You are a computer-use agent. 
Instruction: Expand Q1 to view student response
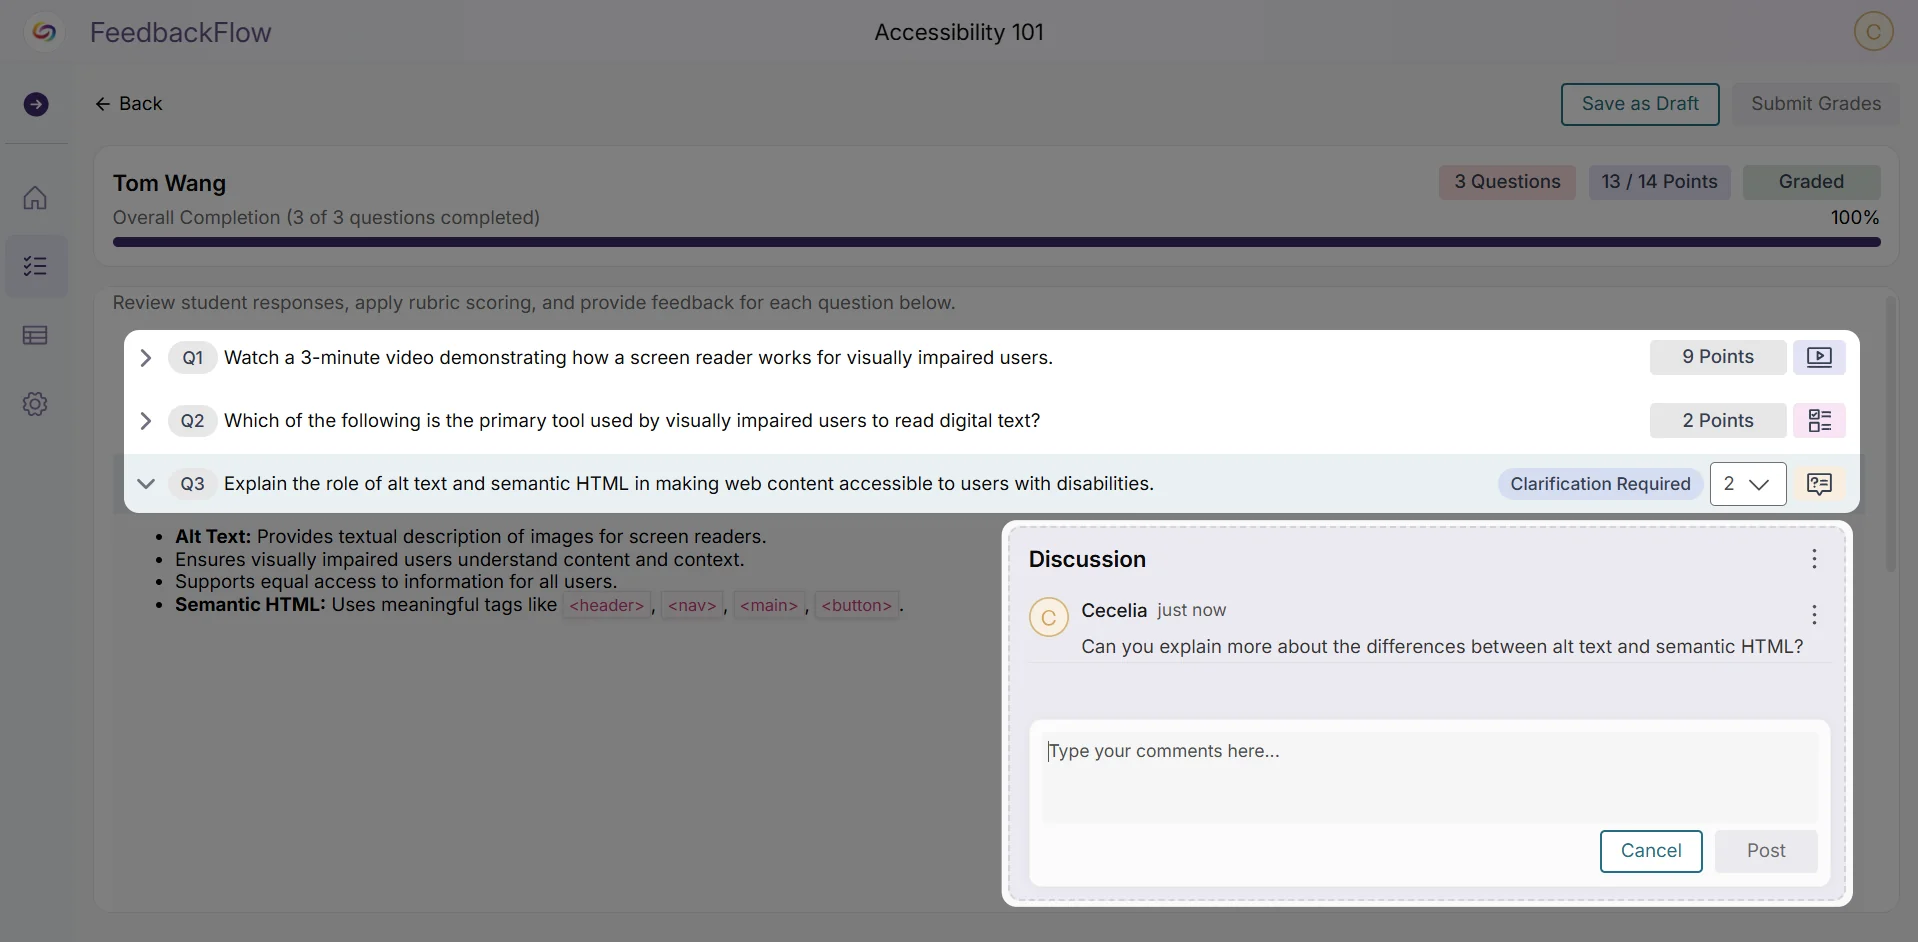145,357
